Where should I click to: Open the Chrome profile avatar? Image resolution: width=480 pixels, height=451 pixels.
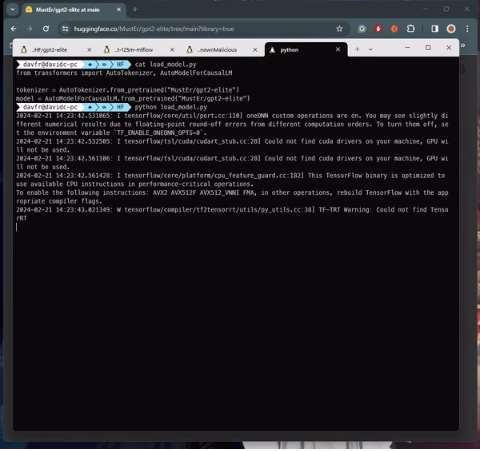451,29
